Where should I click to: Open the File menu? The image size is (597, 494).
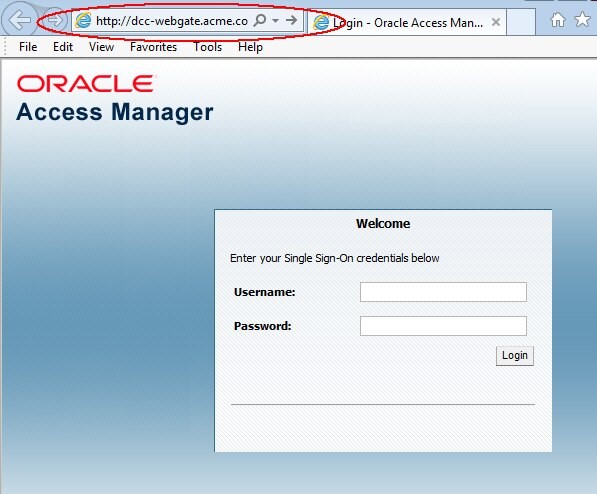tap(28, 47)
